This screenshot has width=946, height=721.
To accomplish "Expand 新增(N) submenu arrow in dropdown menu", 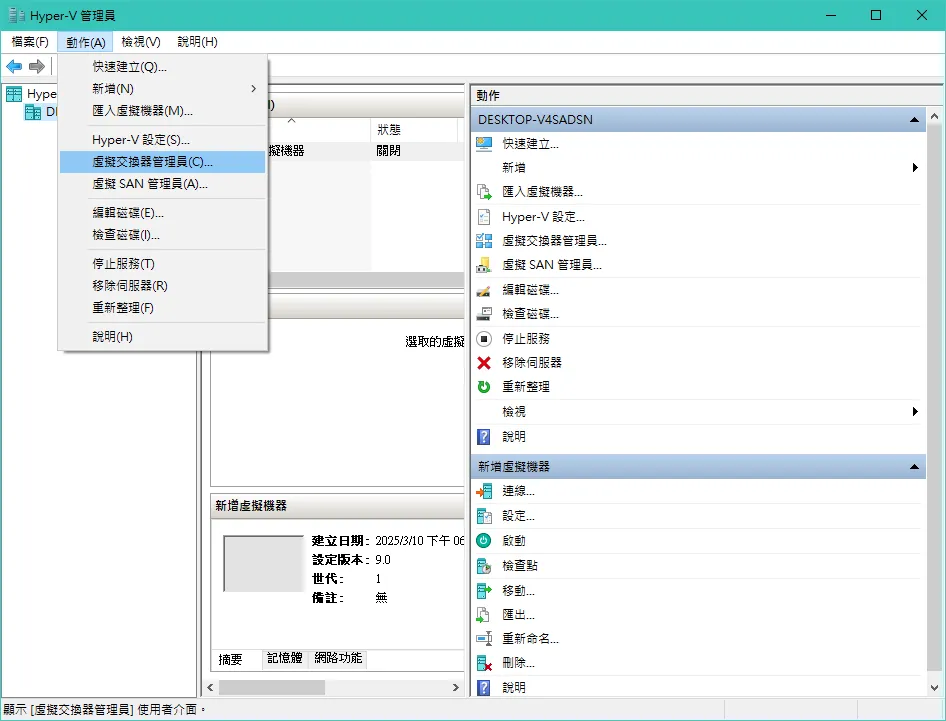I will coord(253,89).
